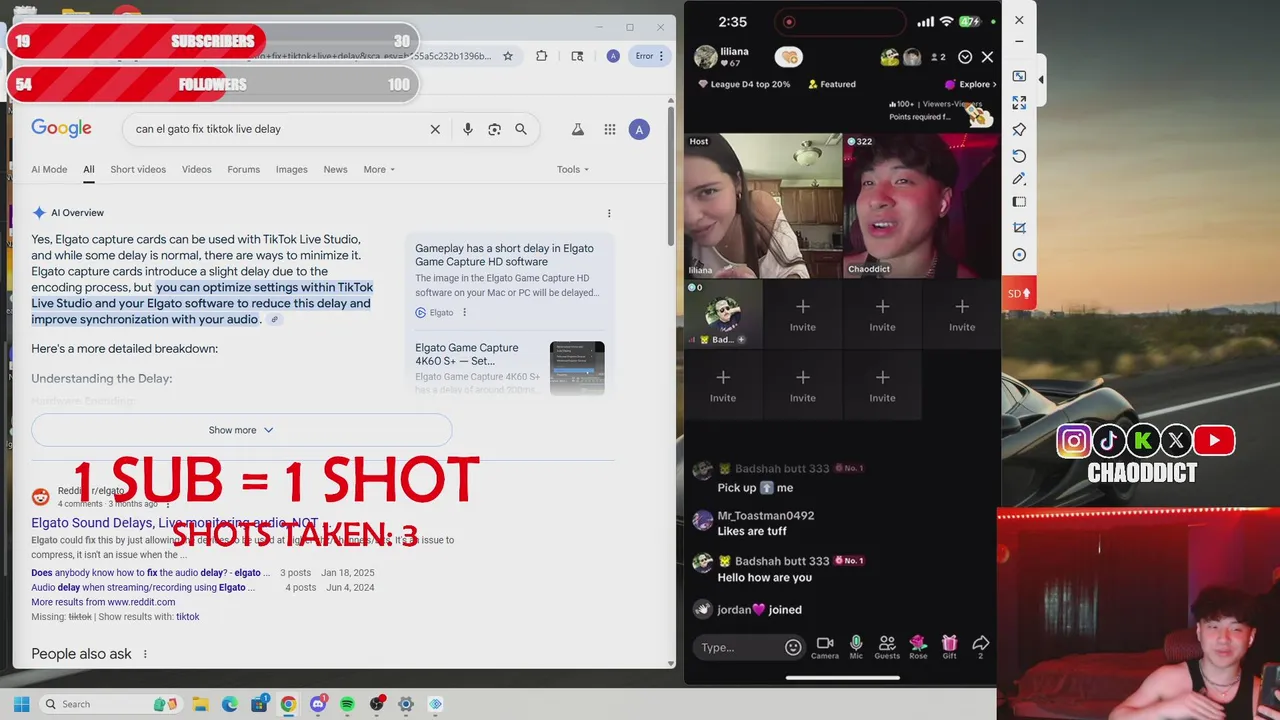Pin the mirror window on top

pyautogui.click(x=1019, y=129)
